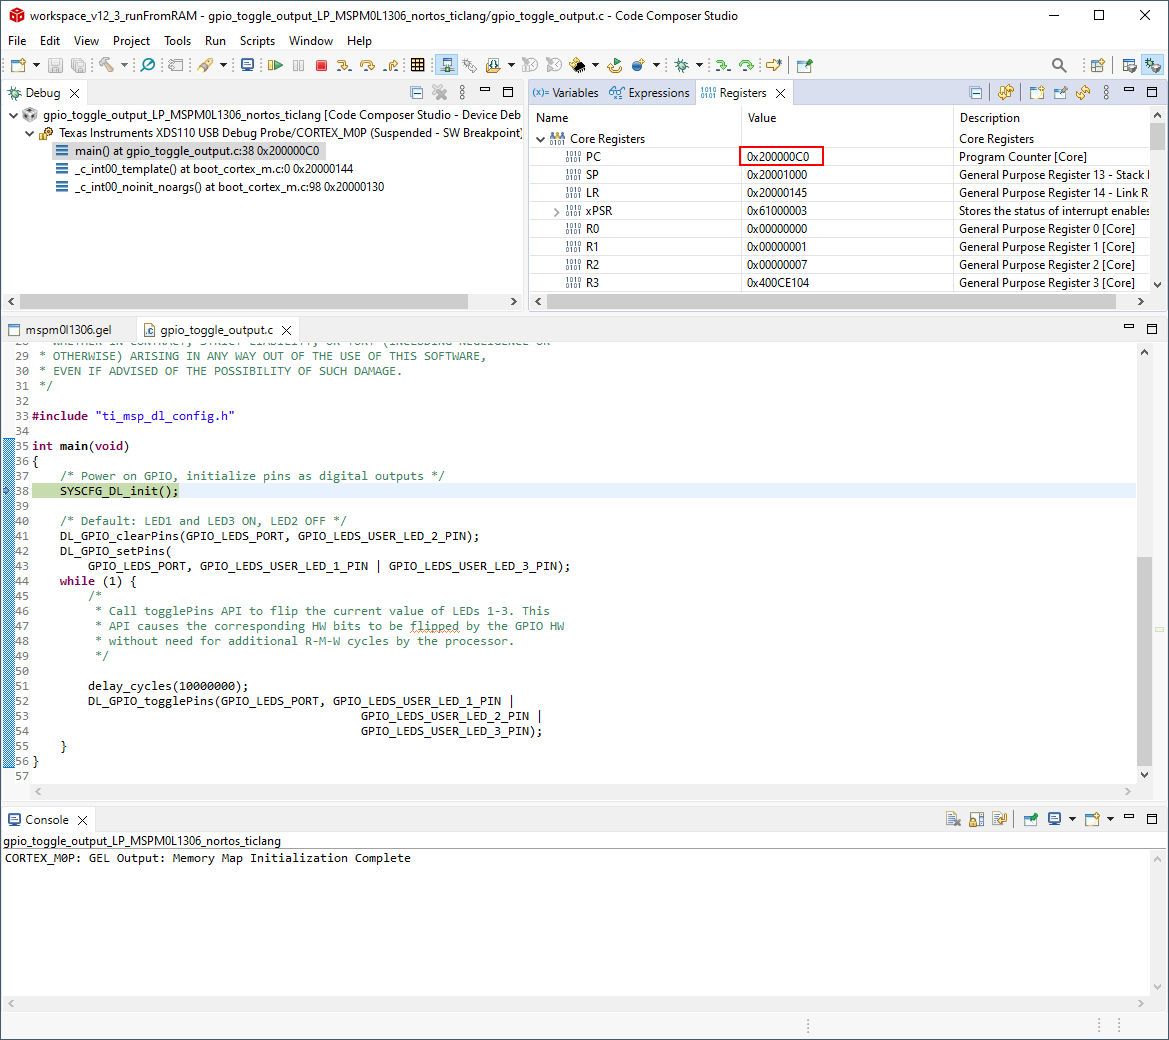Click Collapse All icon in Debug view

[x=417, y=93]
